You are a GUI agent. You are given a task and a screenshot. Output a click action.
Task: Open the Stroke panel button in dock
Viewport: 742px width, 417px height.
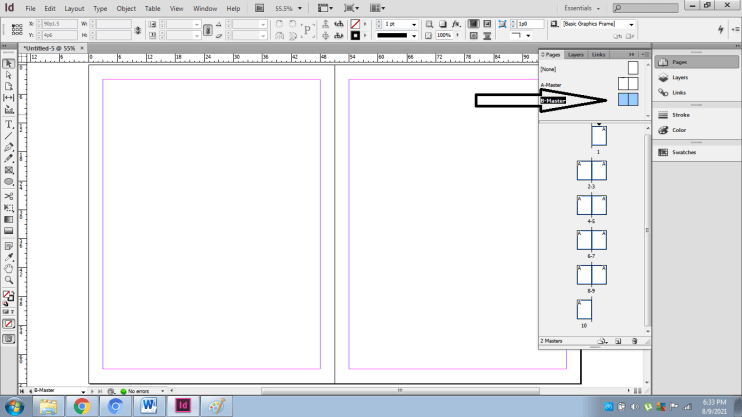pos(697,115)
